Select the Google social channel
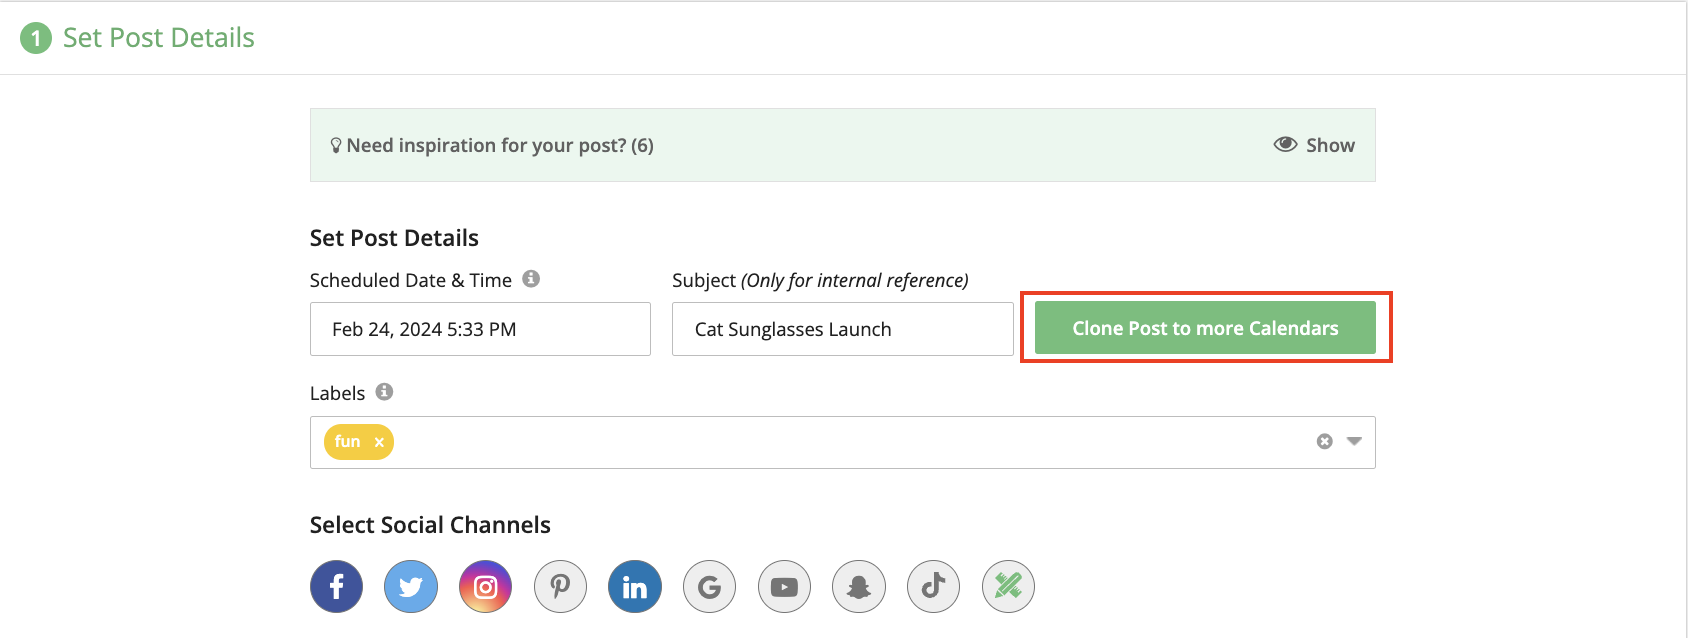The image size is (1688, 638). 709,586
